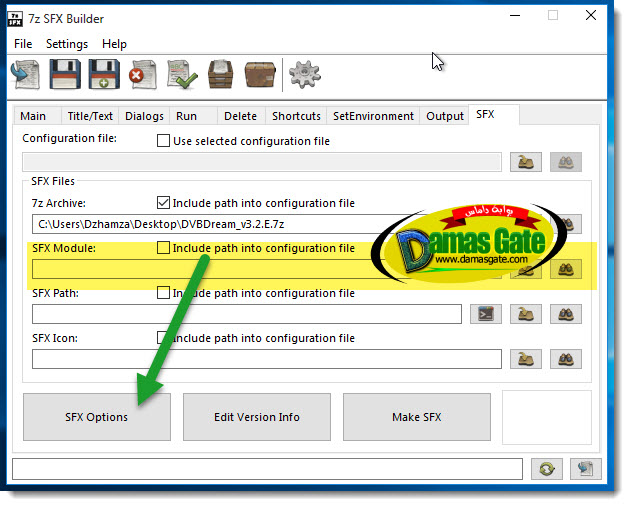Select the SFX tab
Viewport: 629px width, 506px height.
click(494, 115)
